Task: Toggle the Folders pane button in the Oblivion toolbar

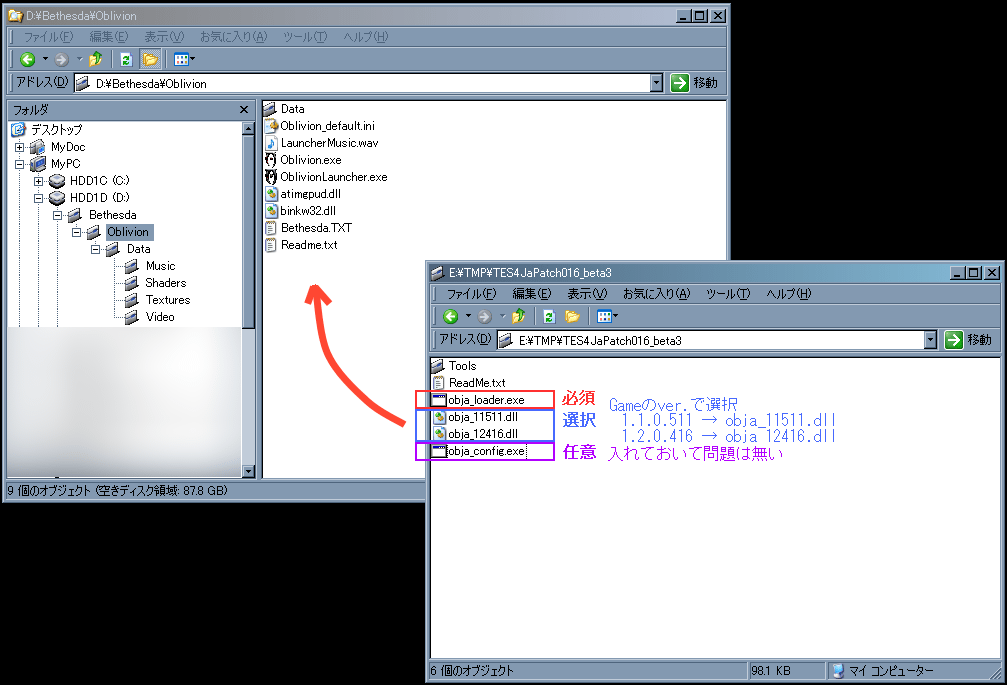Action: click(x=150, y=60)
